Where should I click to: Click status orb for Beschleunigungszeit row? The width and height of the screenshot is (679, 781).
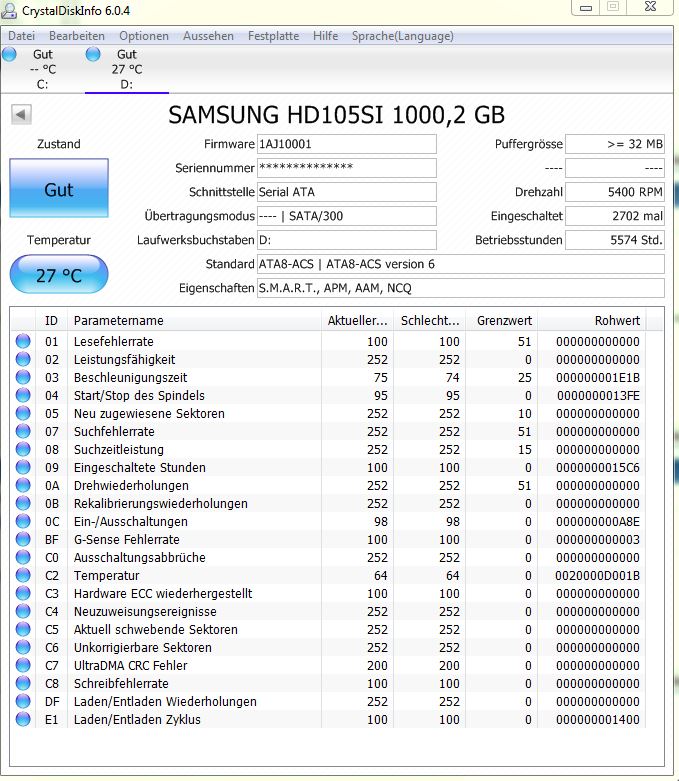pos(23,377)
